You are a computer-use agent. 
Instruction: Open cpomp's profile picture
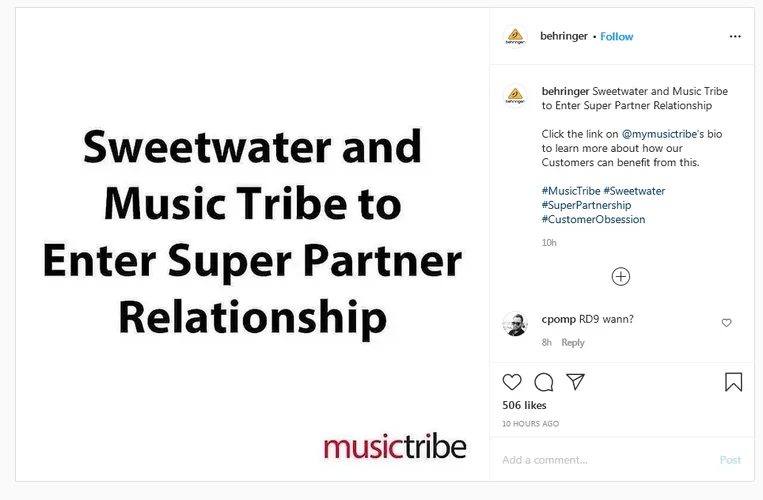coord(515,325)
